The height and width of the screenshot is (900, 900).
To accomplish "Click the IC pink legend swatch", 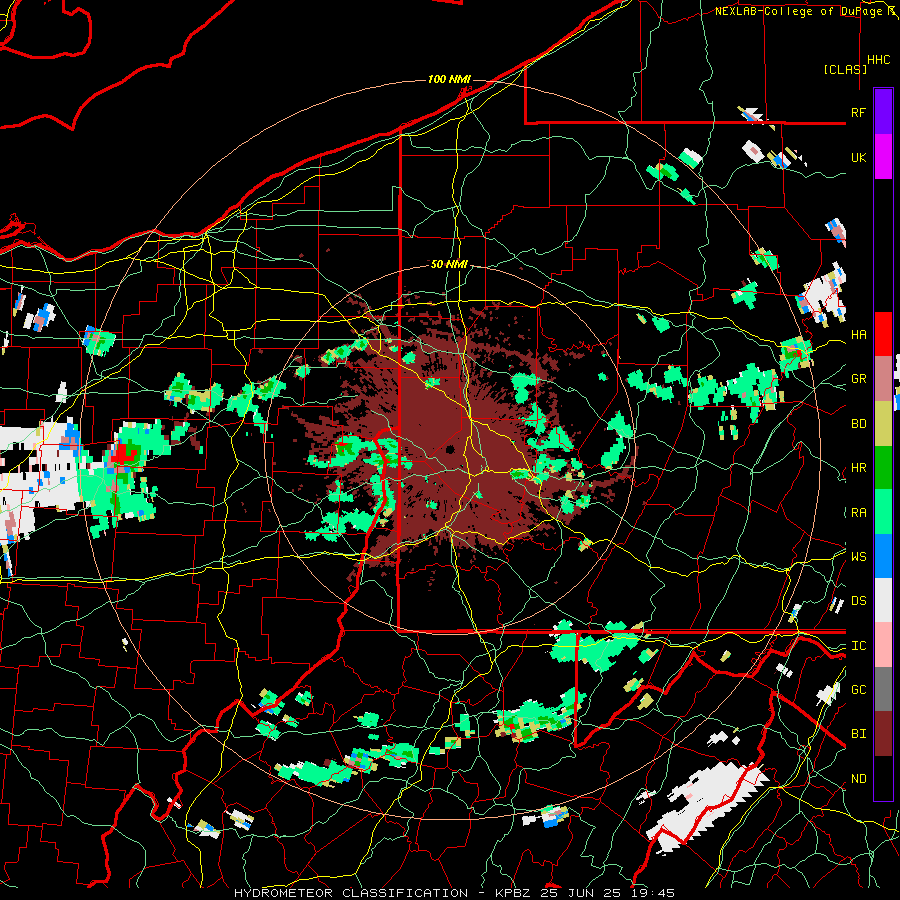I will pos(883,645).
